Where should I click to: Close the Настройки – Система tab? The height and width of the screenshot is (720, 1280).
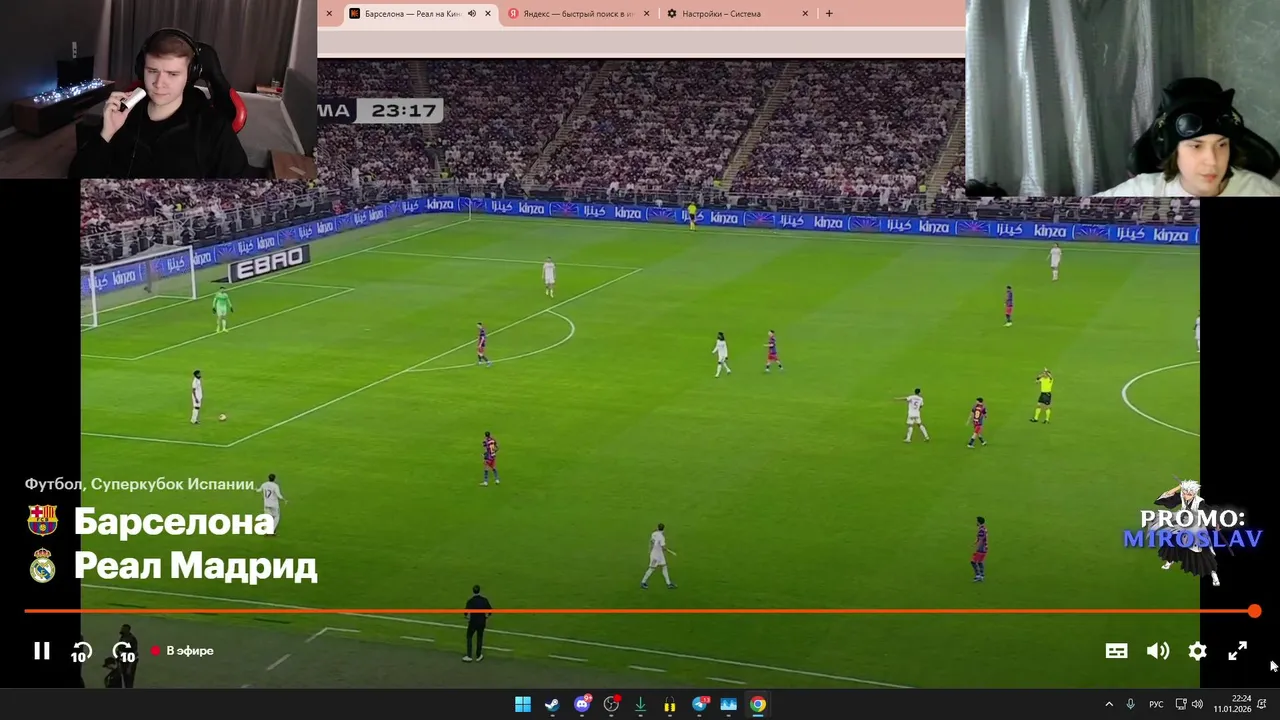point(805,14)
